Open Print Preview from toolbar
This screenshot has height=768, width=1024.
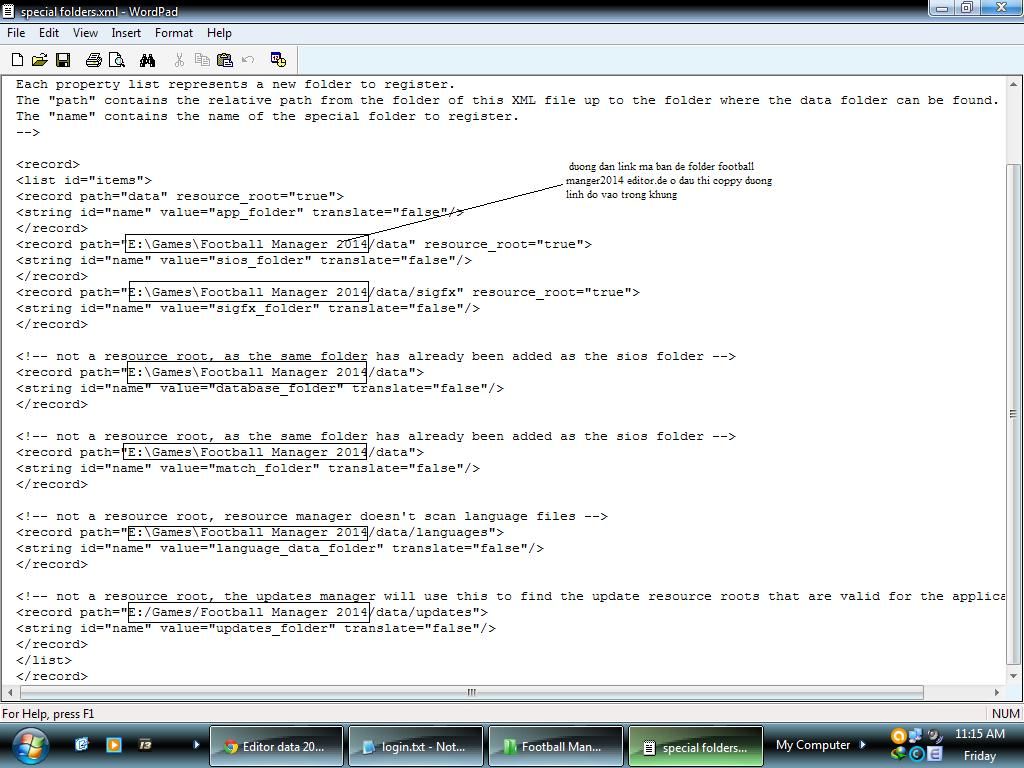[117, 60]
